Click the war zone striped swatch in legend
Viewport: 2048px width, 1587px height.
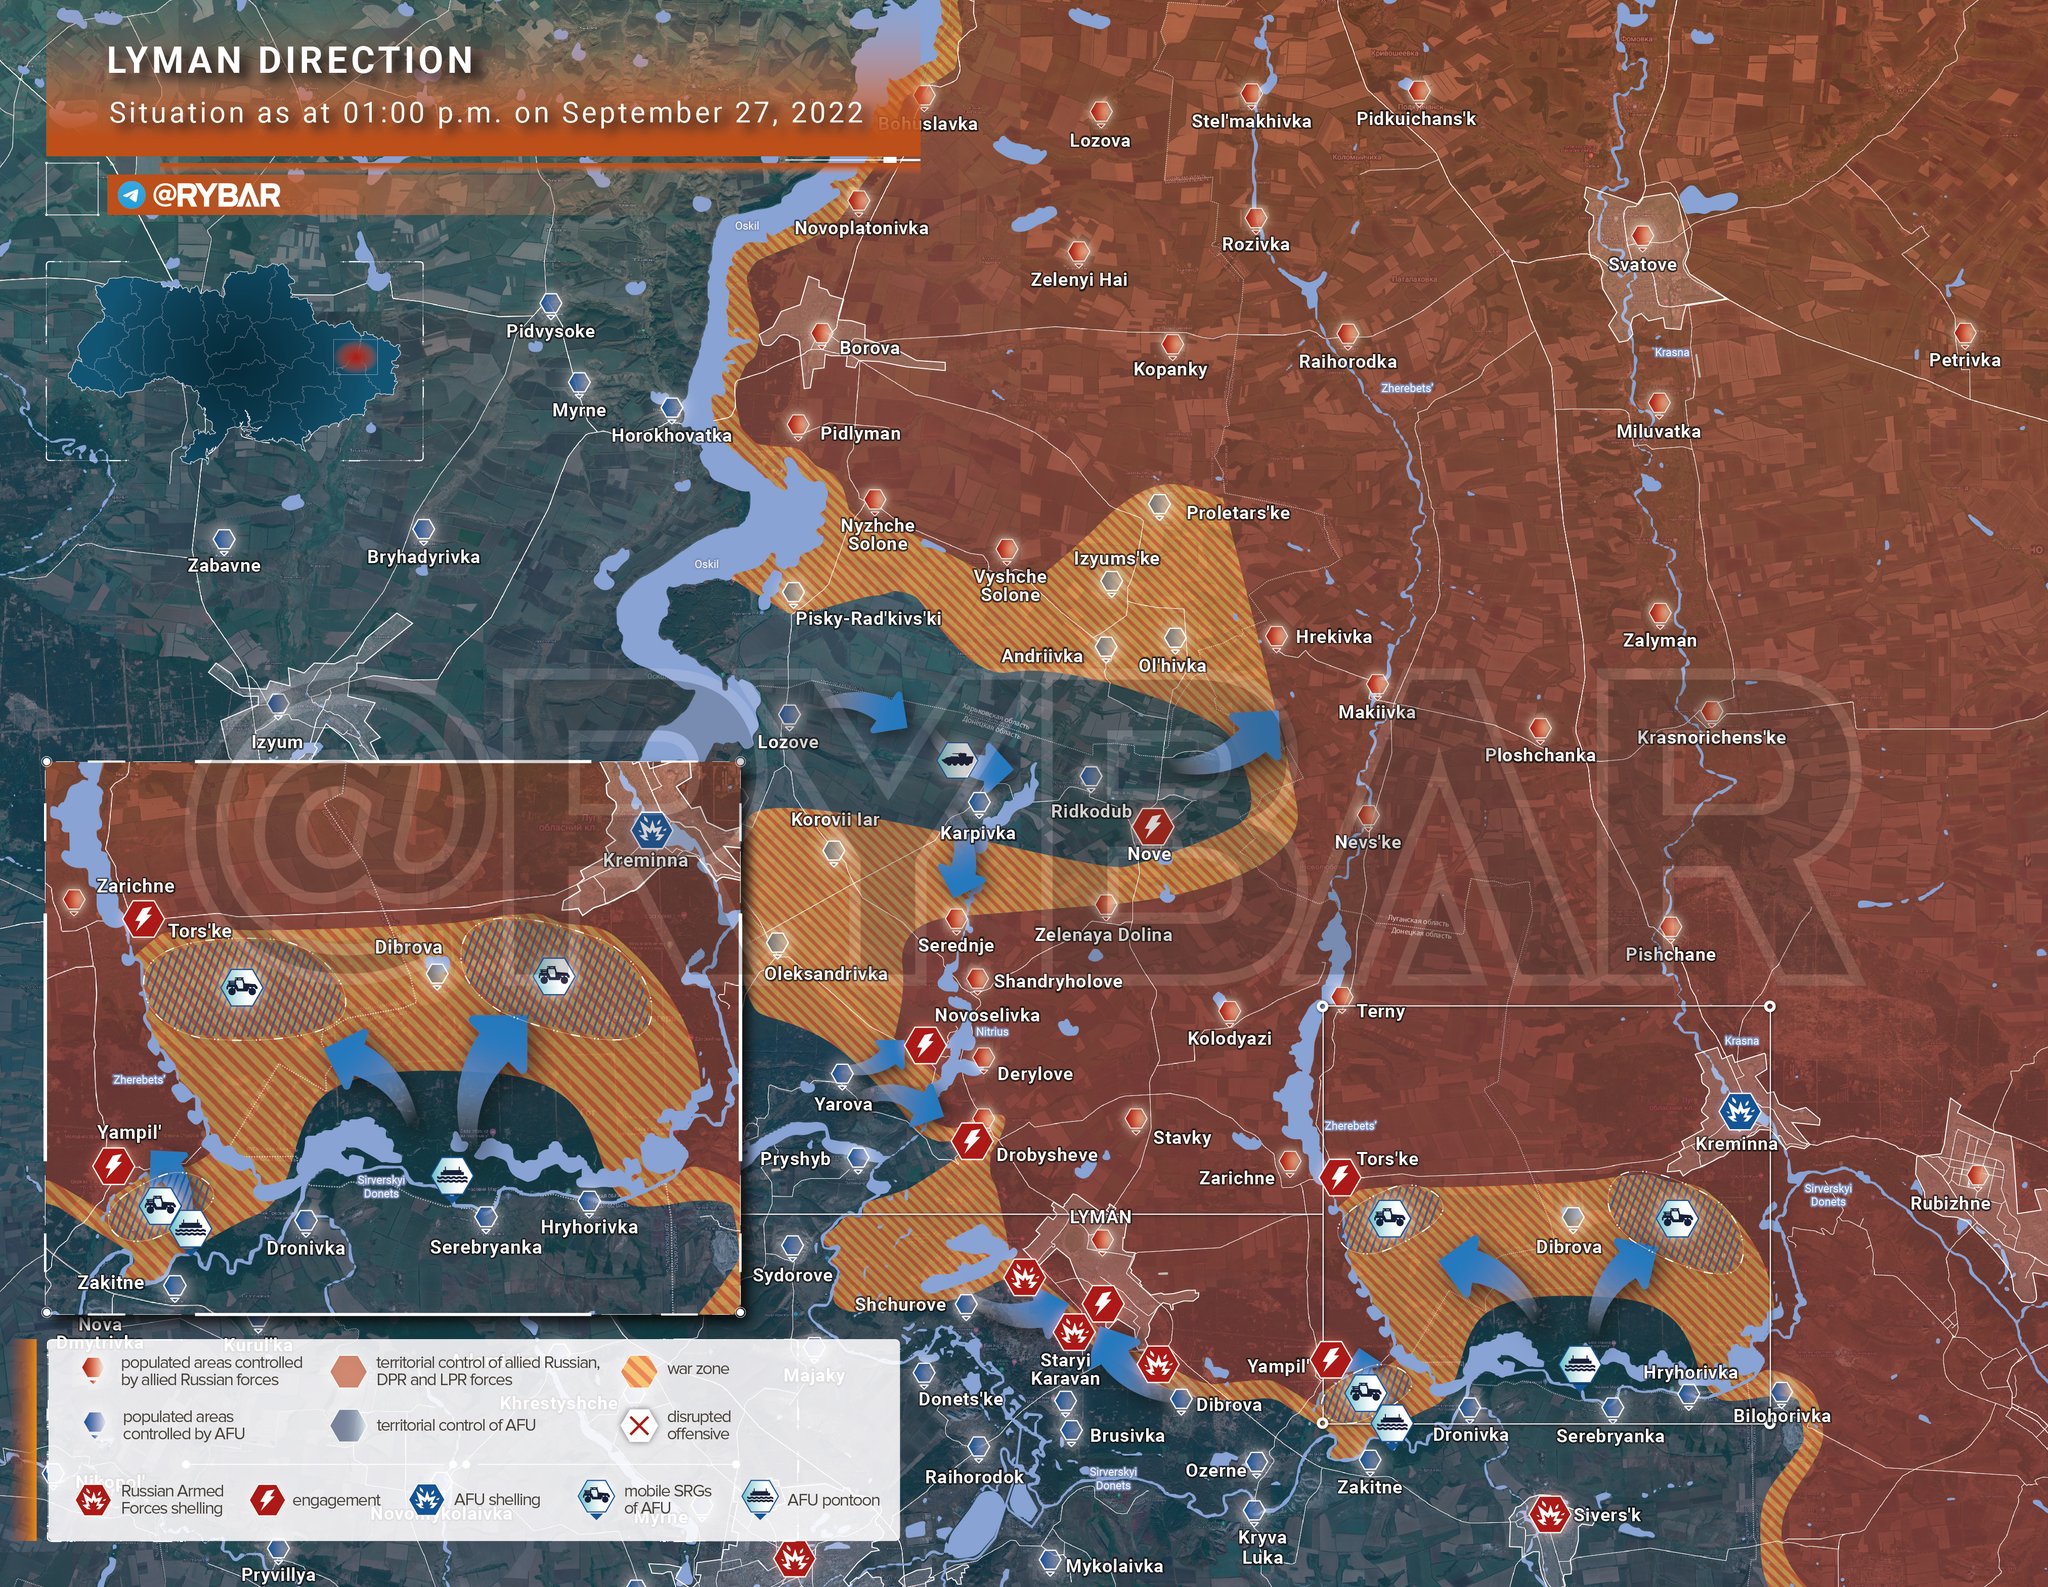coord(638,1371)
